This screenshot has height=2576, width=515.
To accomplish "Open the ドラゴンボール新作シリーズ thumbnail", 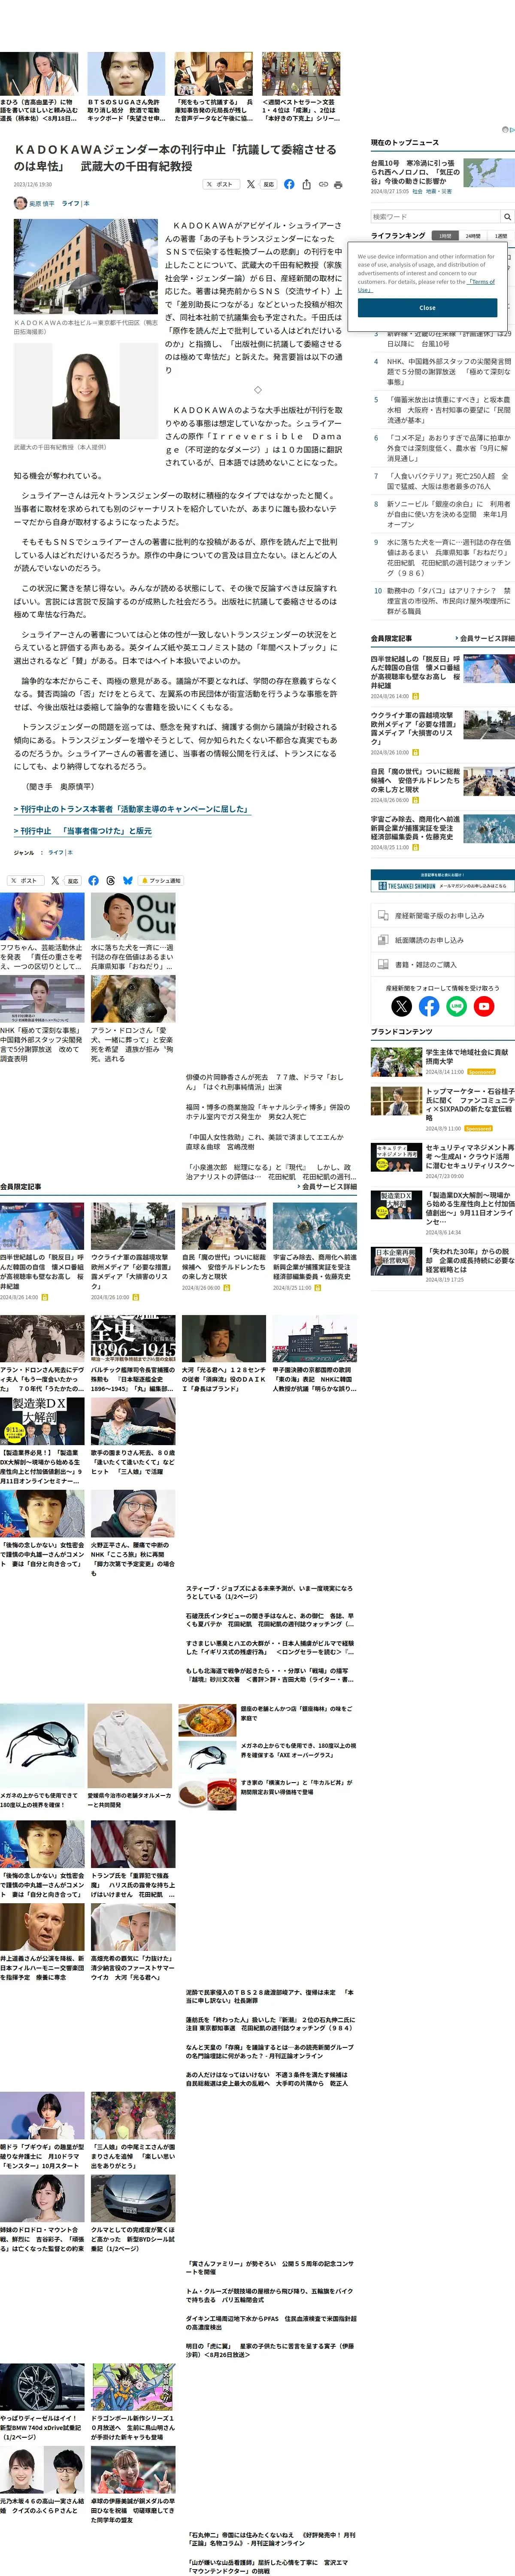I will (x=133, y=2387).
